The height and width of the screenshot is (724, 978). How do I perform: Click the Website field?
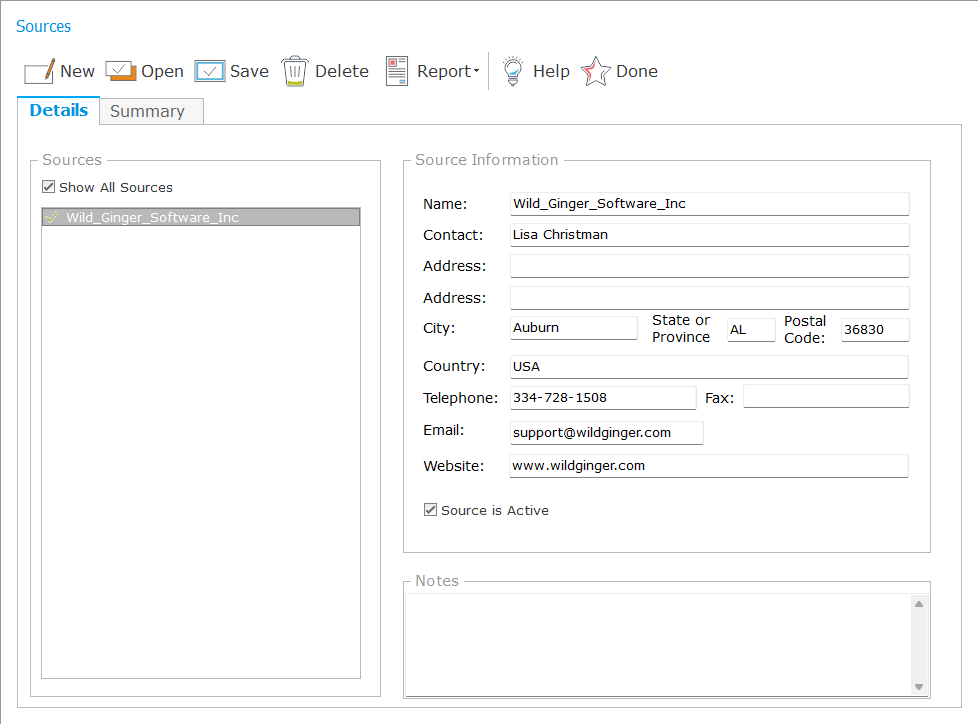click(709, 466)
